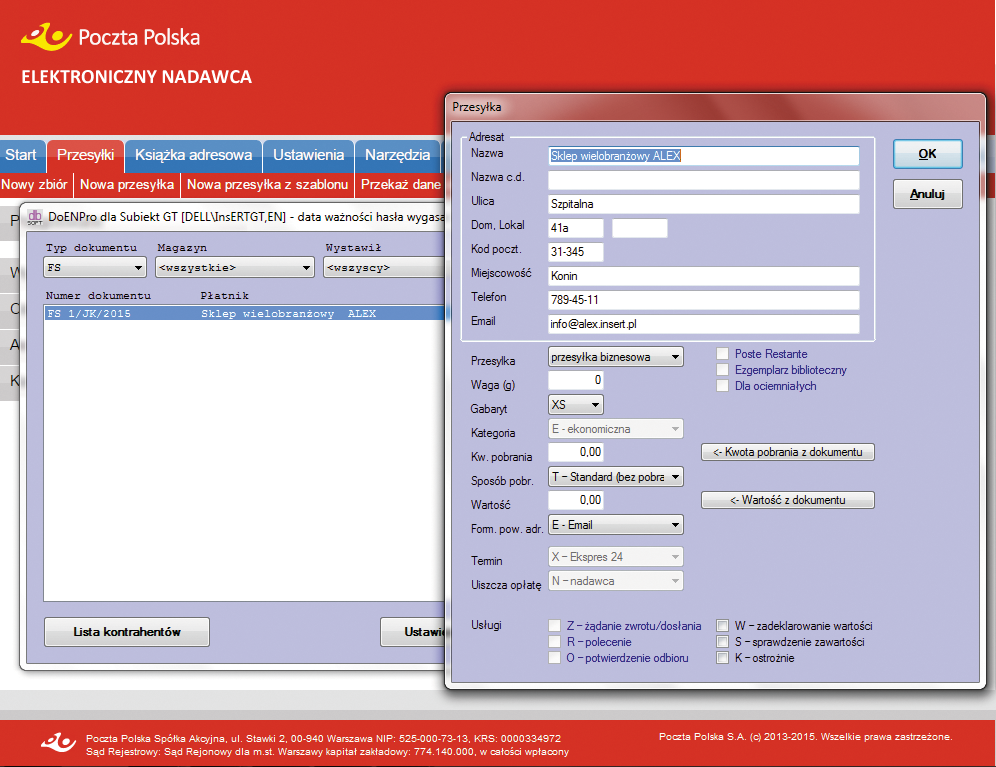Click the Nazwa input field
Screen dimensions: 996x767
[x=704, y=156]
